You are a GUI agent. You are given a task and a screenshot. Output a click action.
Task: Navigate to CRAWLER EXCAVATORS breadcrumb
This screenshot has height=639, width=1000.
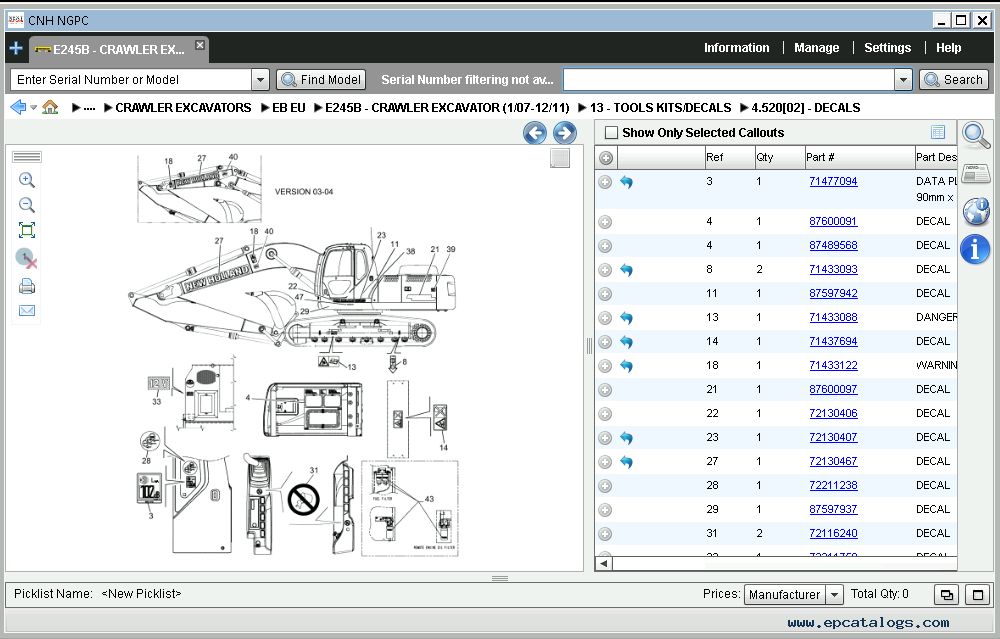tap(183, 108)
